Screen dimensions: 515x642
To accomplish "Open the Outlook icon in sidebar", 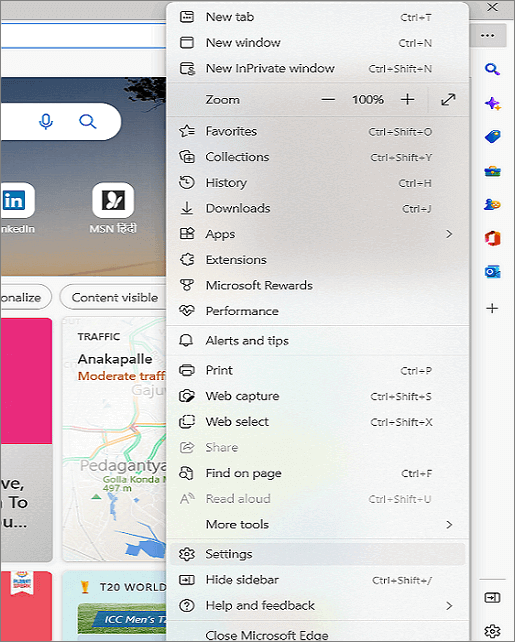I will pos(492,272).
